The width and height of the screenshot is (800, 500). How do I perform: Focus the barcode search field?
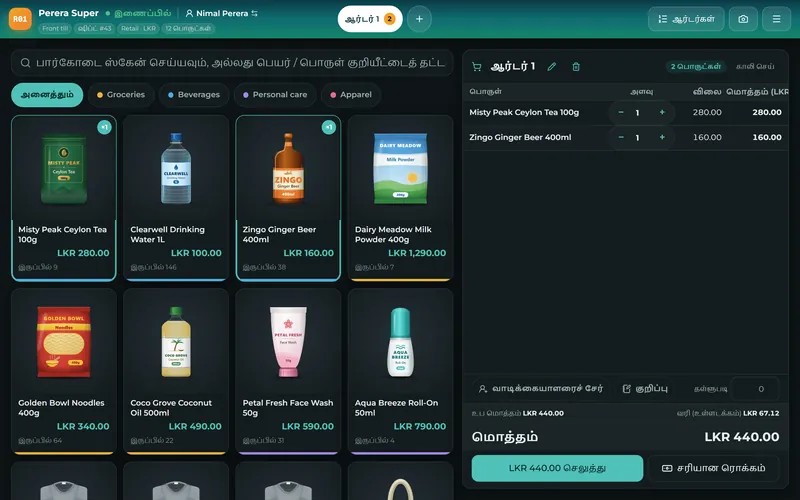coord(232,63)
